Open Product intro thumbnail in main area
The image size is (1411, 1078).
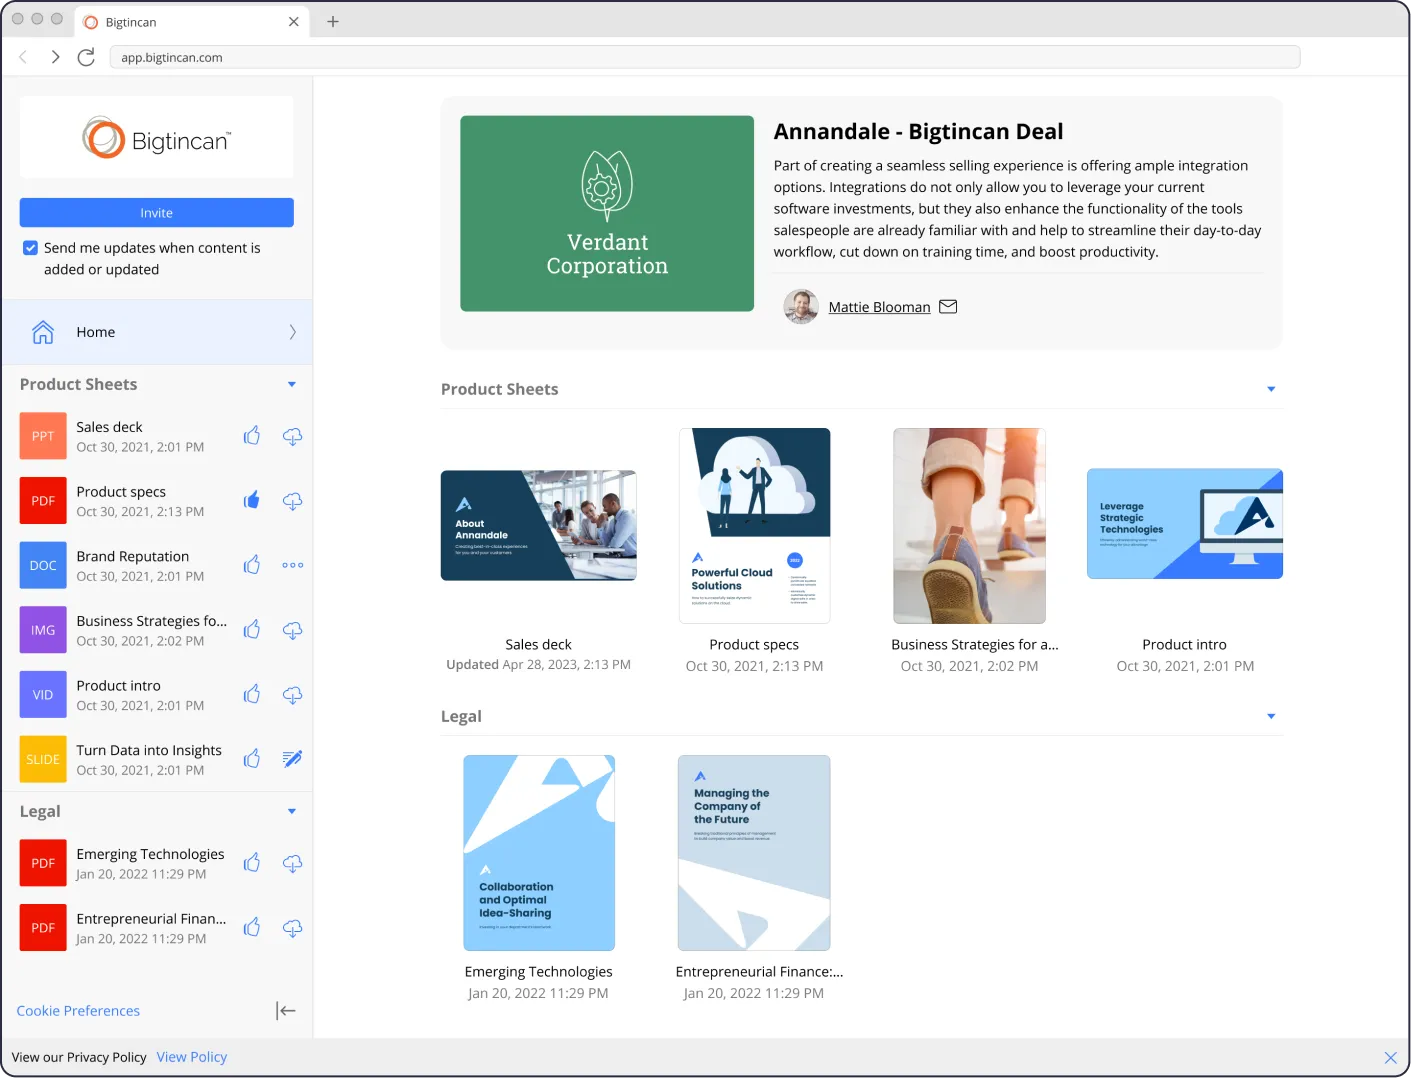(x=1185, y=524)
